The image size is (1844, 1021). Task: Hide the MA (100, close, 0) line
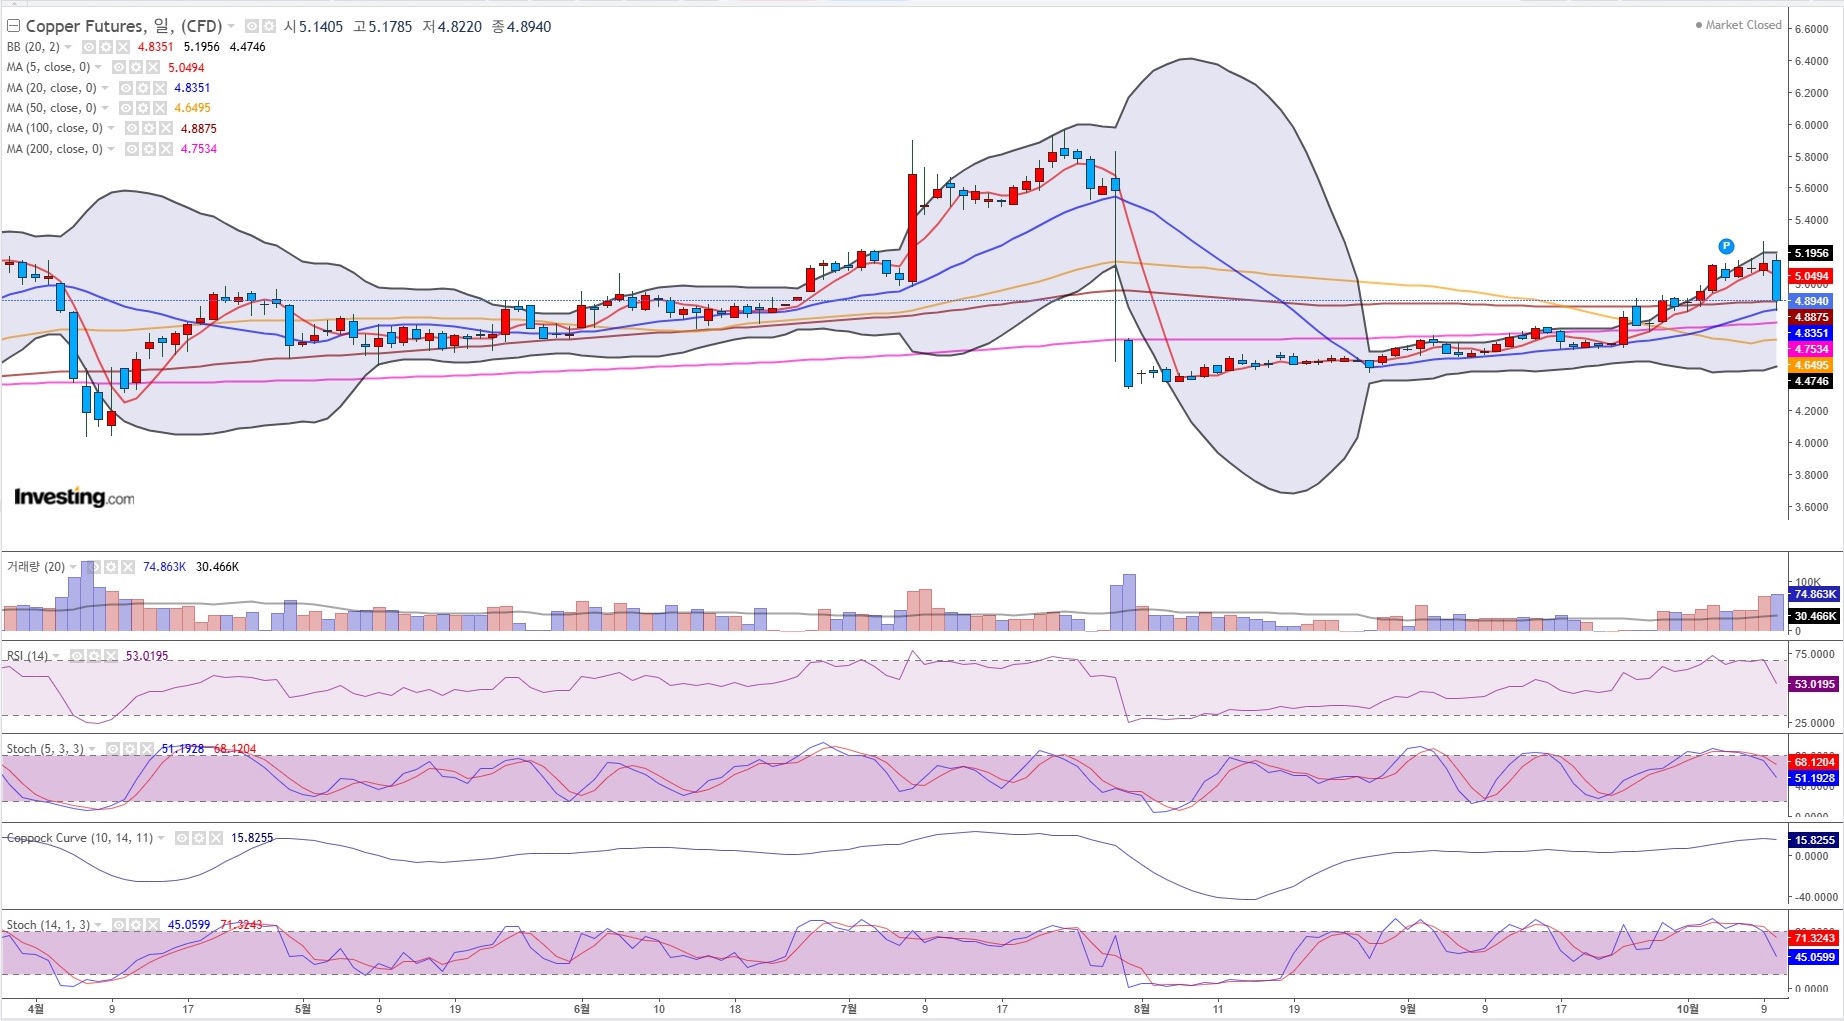(132, 128)
